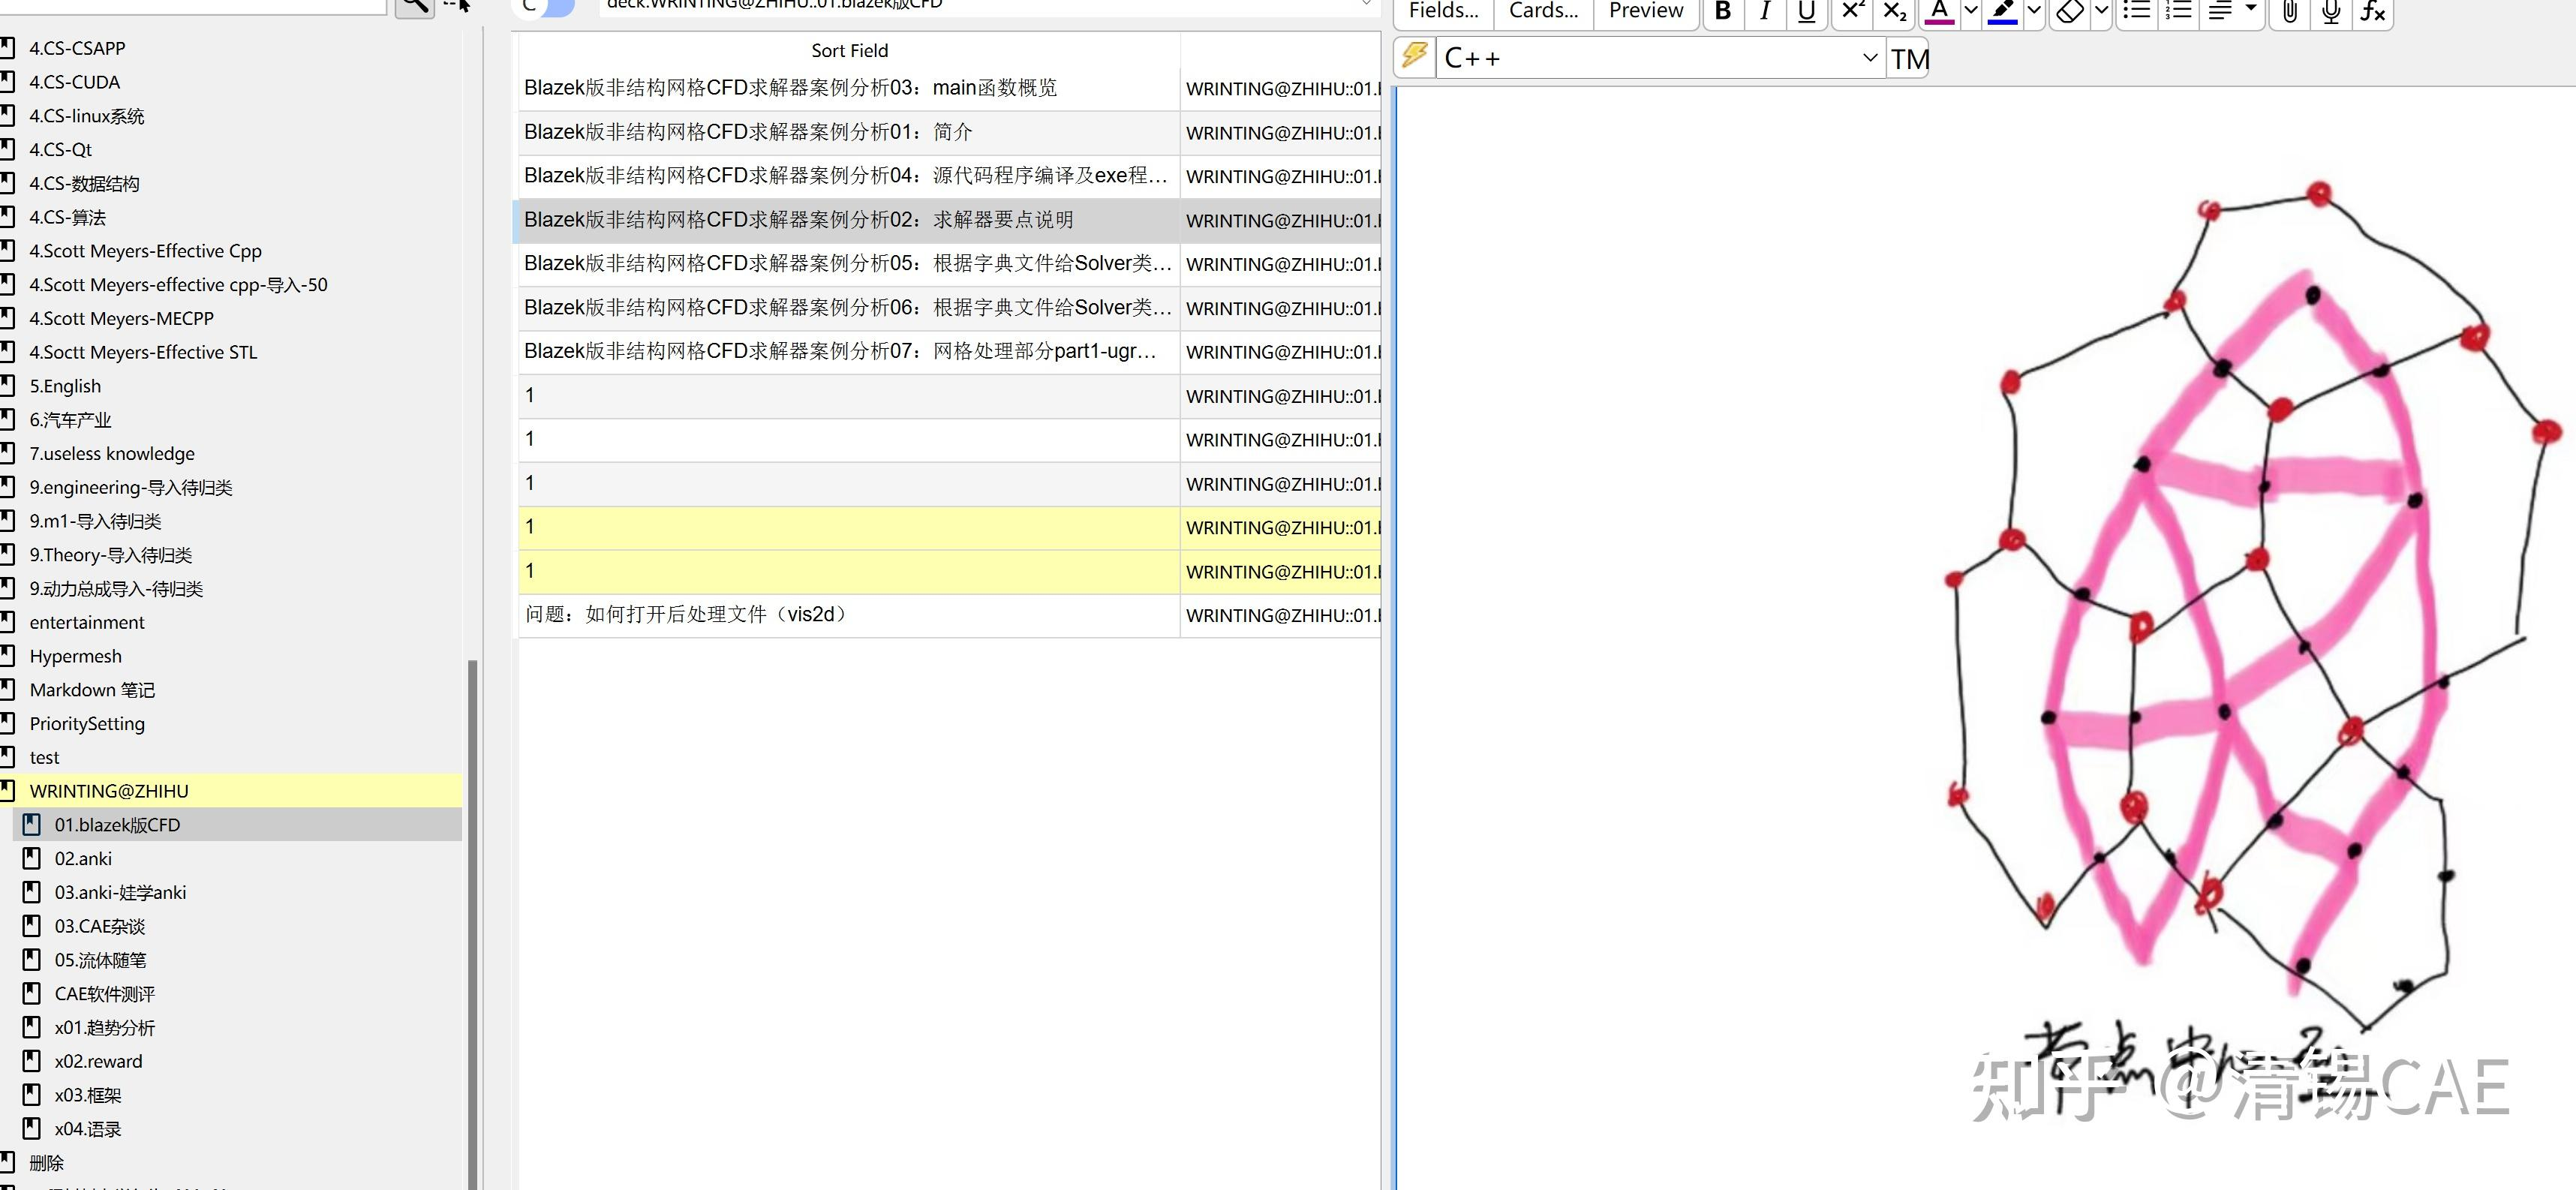Click the underline button

1806,11
